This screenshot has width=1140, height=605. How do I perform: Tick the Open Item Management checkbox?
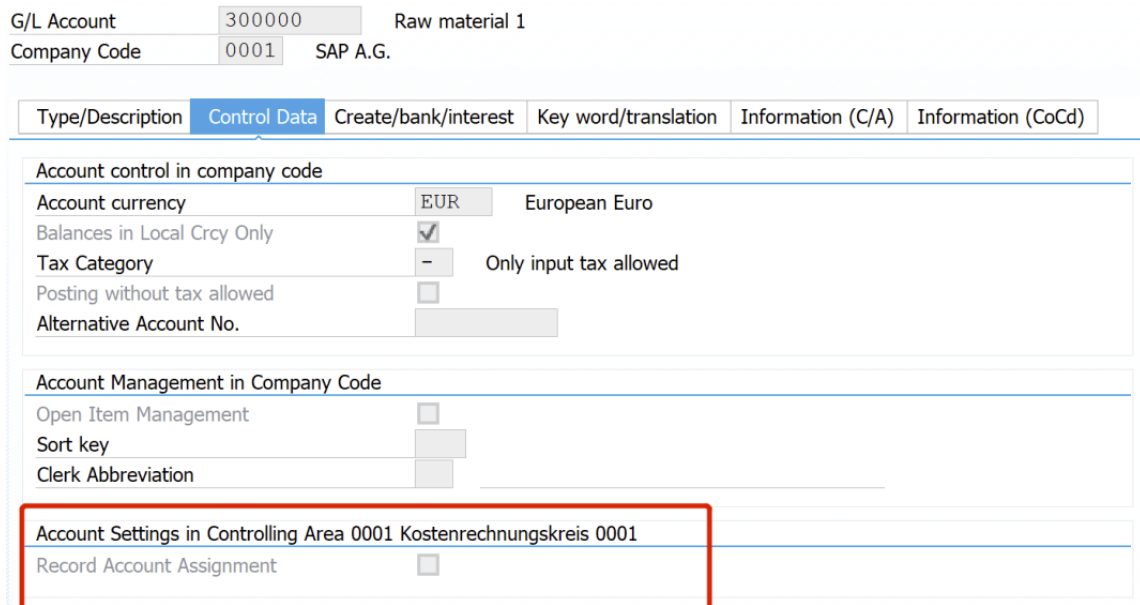pos(428,414)
